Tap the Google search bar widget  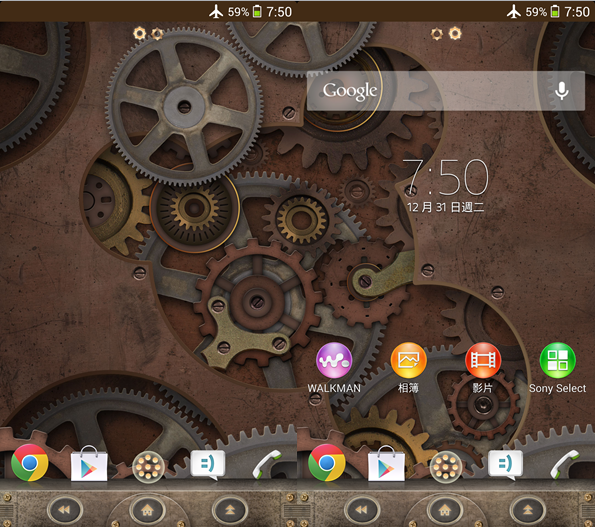(445, 91)
